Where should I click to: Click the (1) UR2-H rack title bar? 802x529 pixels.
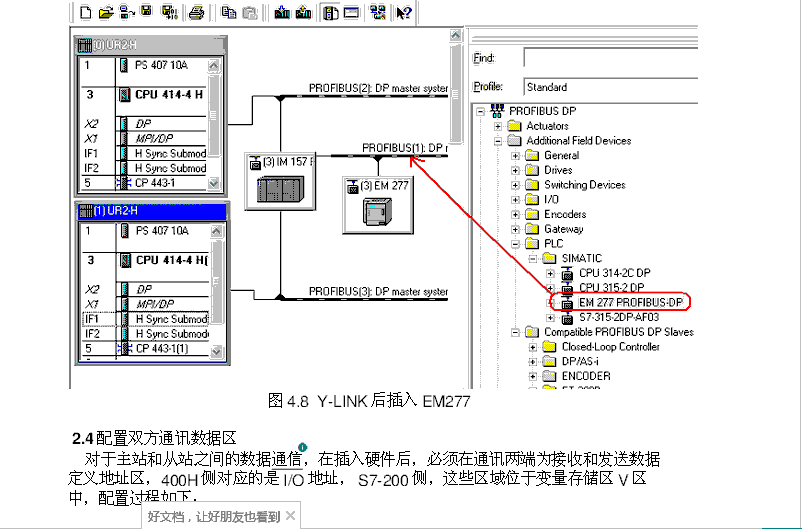(152, 211)
